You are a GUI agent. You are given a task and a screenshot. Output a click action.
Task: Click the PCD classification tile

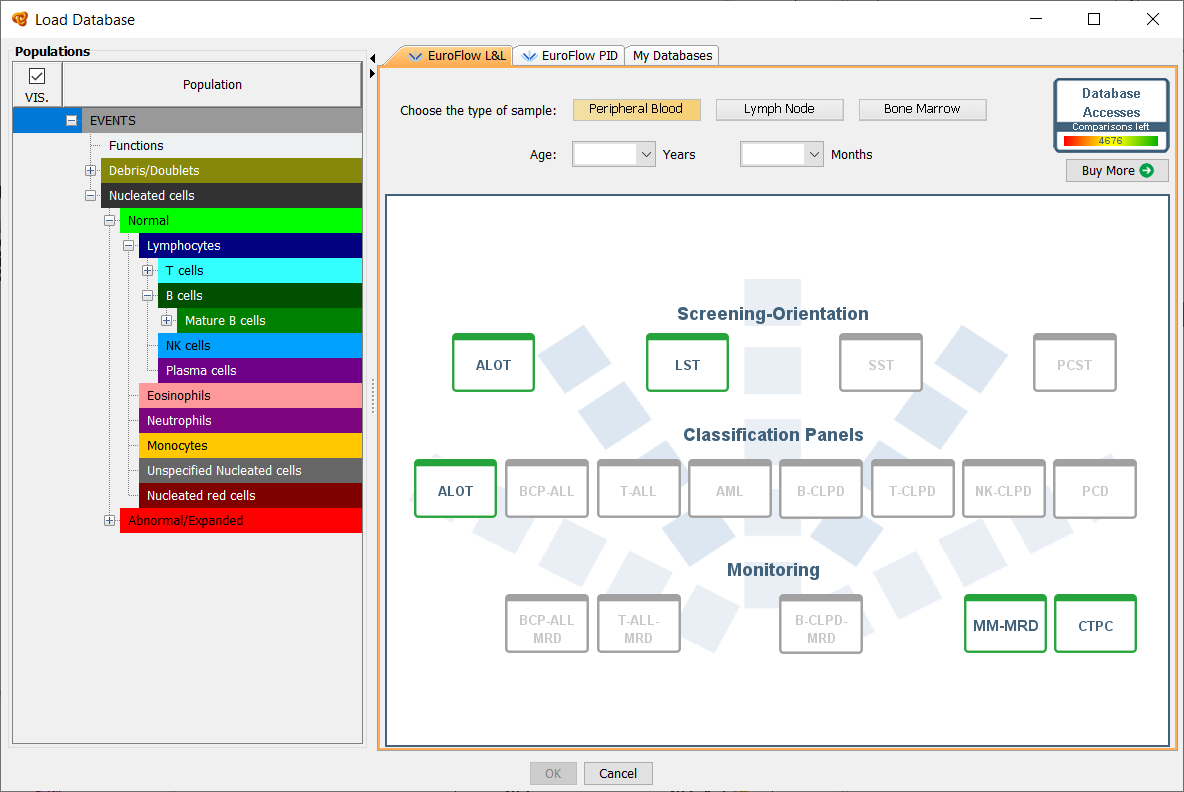coord(1095,488)
